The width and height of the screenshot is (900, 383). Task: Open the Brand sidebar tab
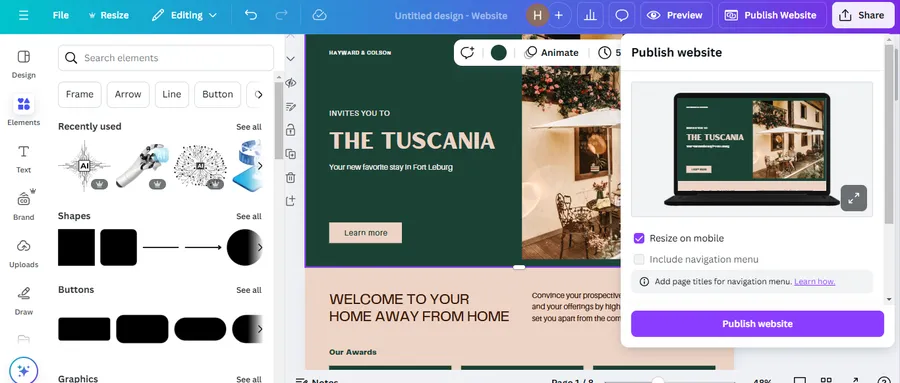[24, 206]
